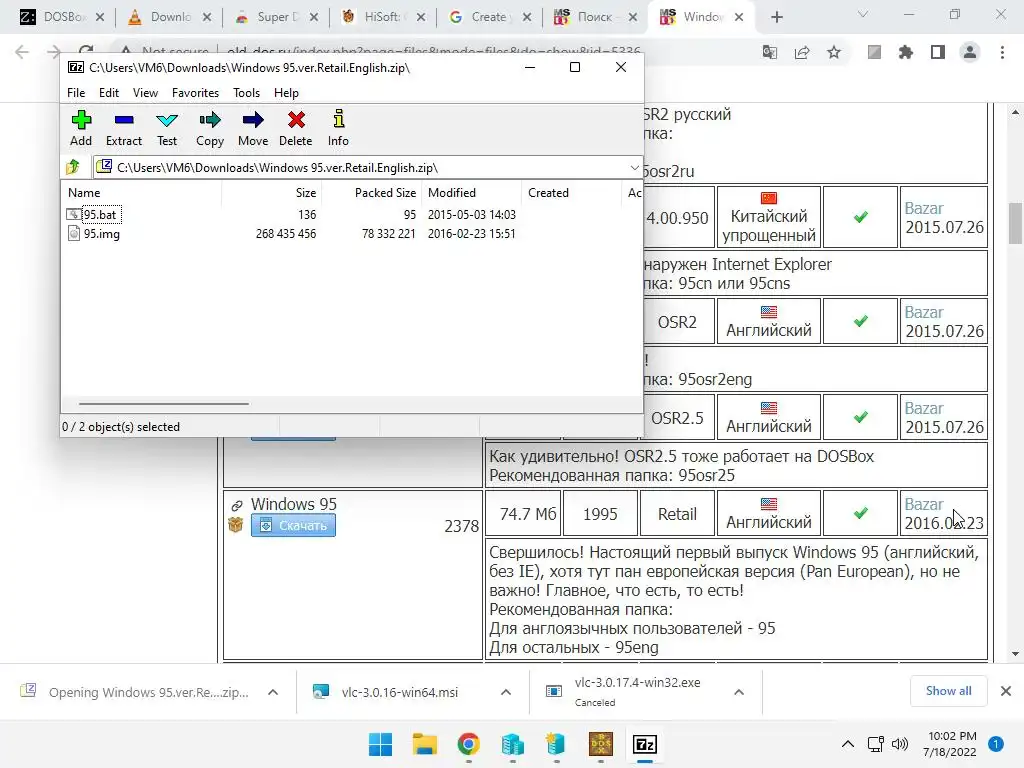Expand the 7-Zip address path dropdown
The height and width of the screenshot is (768, 1024).
pyautogui.click(x=634, y=168)
